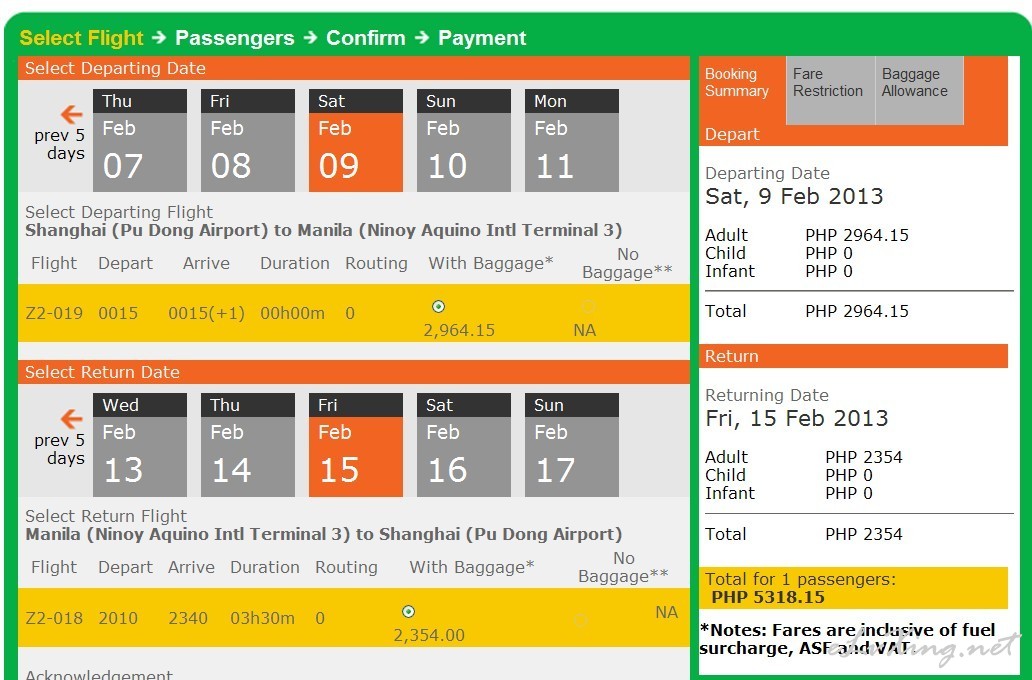
Task: Click the Confirm step in the header
Action: [366, 38]
